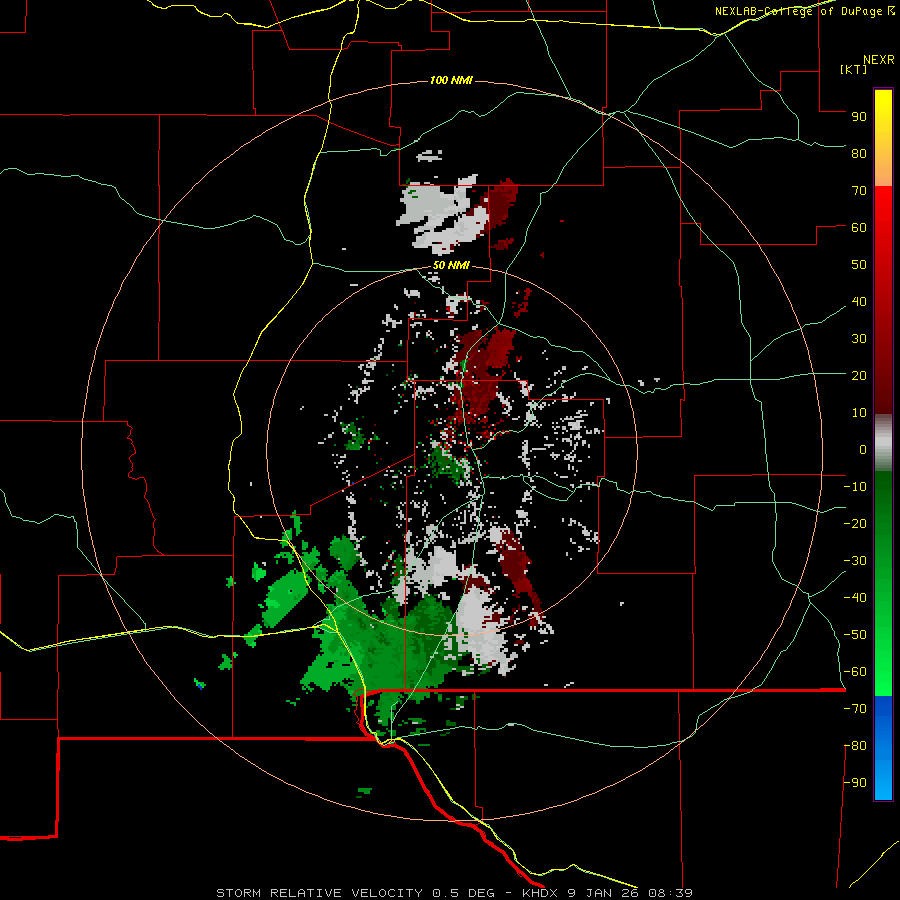This screenshot has height=900, width=900.
Task: Click the storm relative velocity caption
Action: click(x=454, y=893)
